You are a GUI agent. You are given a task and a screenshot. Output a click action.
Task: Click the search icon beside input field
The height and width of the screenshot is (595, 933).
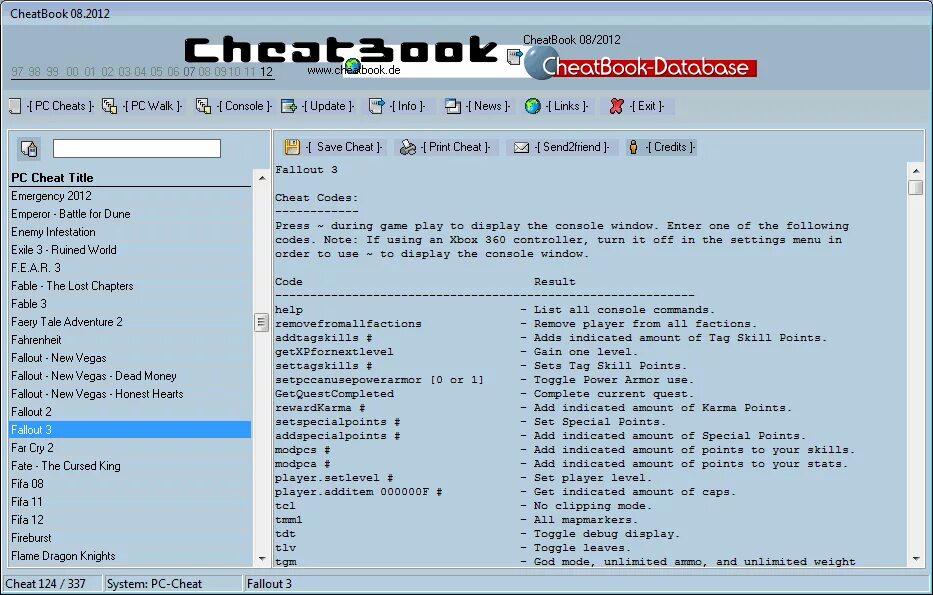29,148
